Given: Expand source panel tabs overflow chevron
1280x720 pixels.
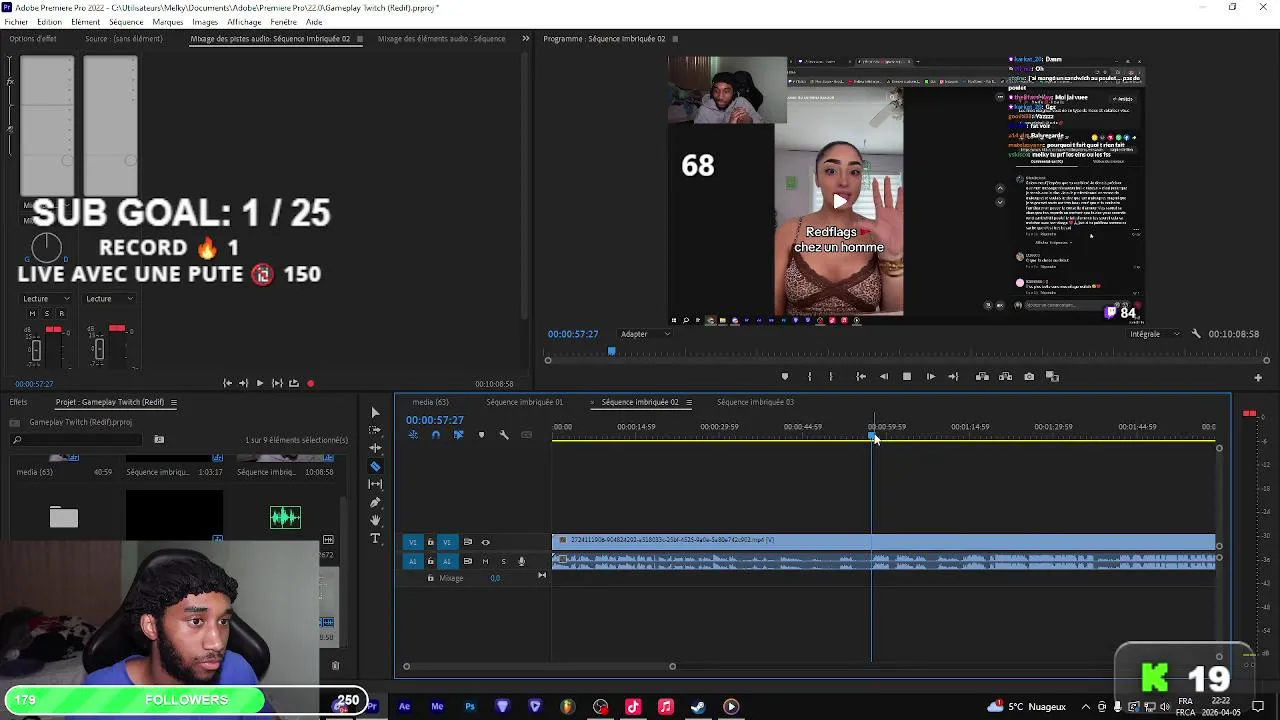Looking at the screenshot, I should tap(526, 39).
